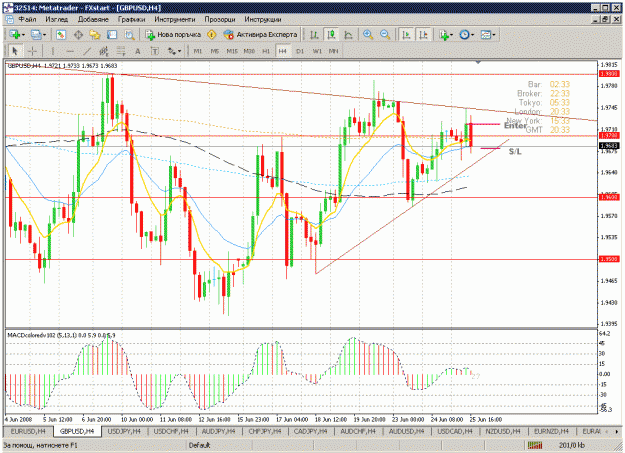Open the Navigator folder-star icon
Viewport: 625px width, 453px height.
coord(95,35)
